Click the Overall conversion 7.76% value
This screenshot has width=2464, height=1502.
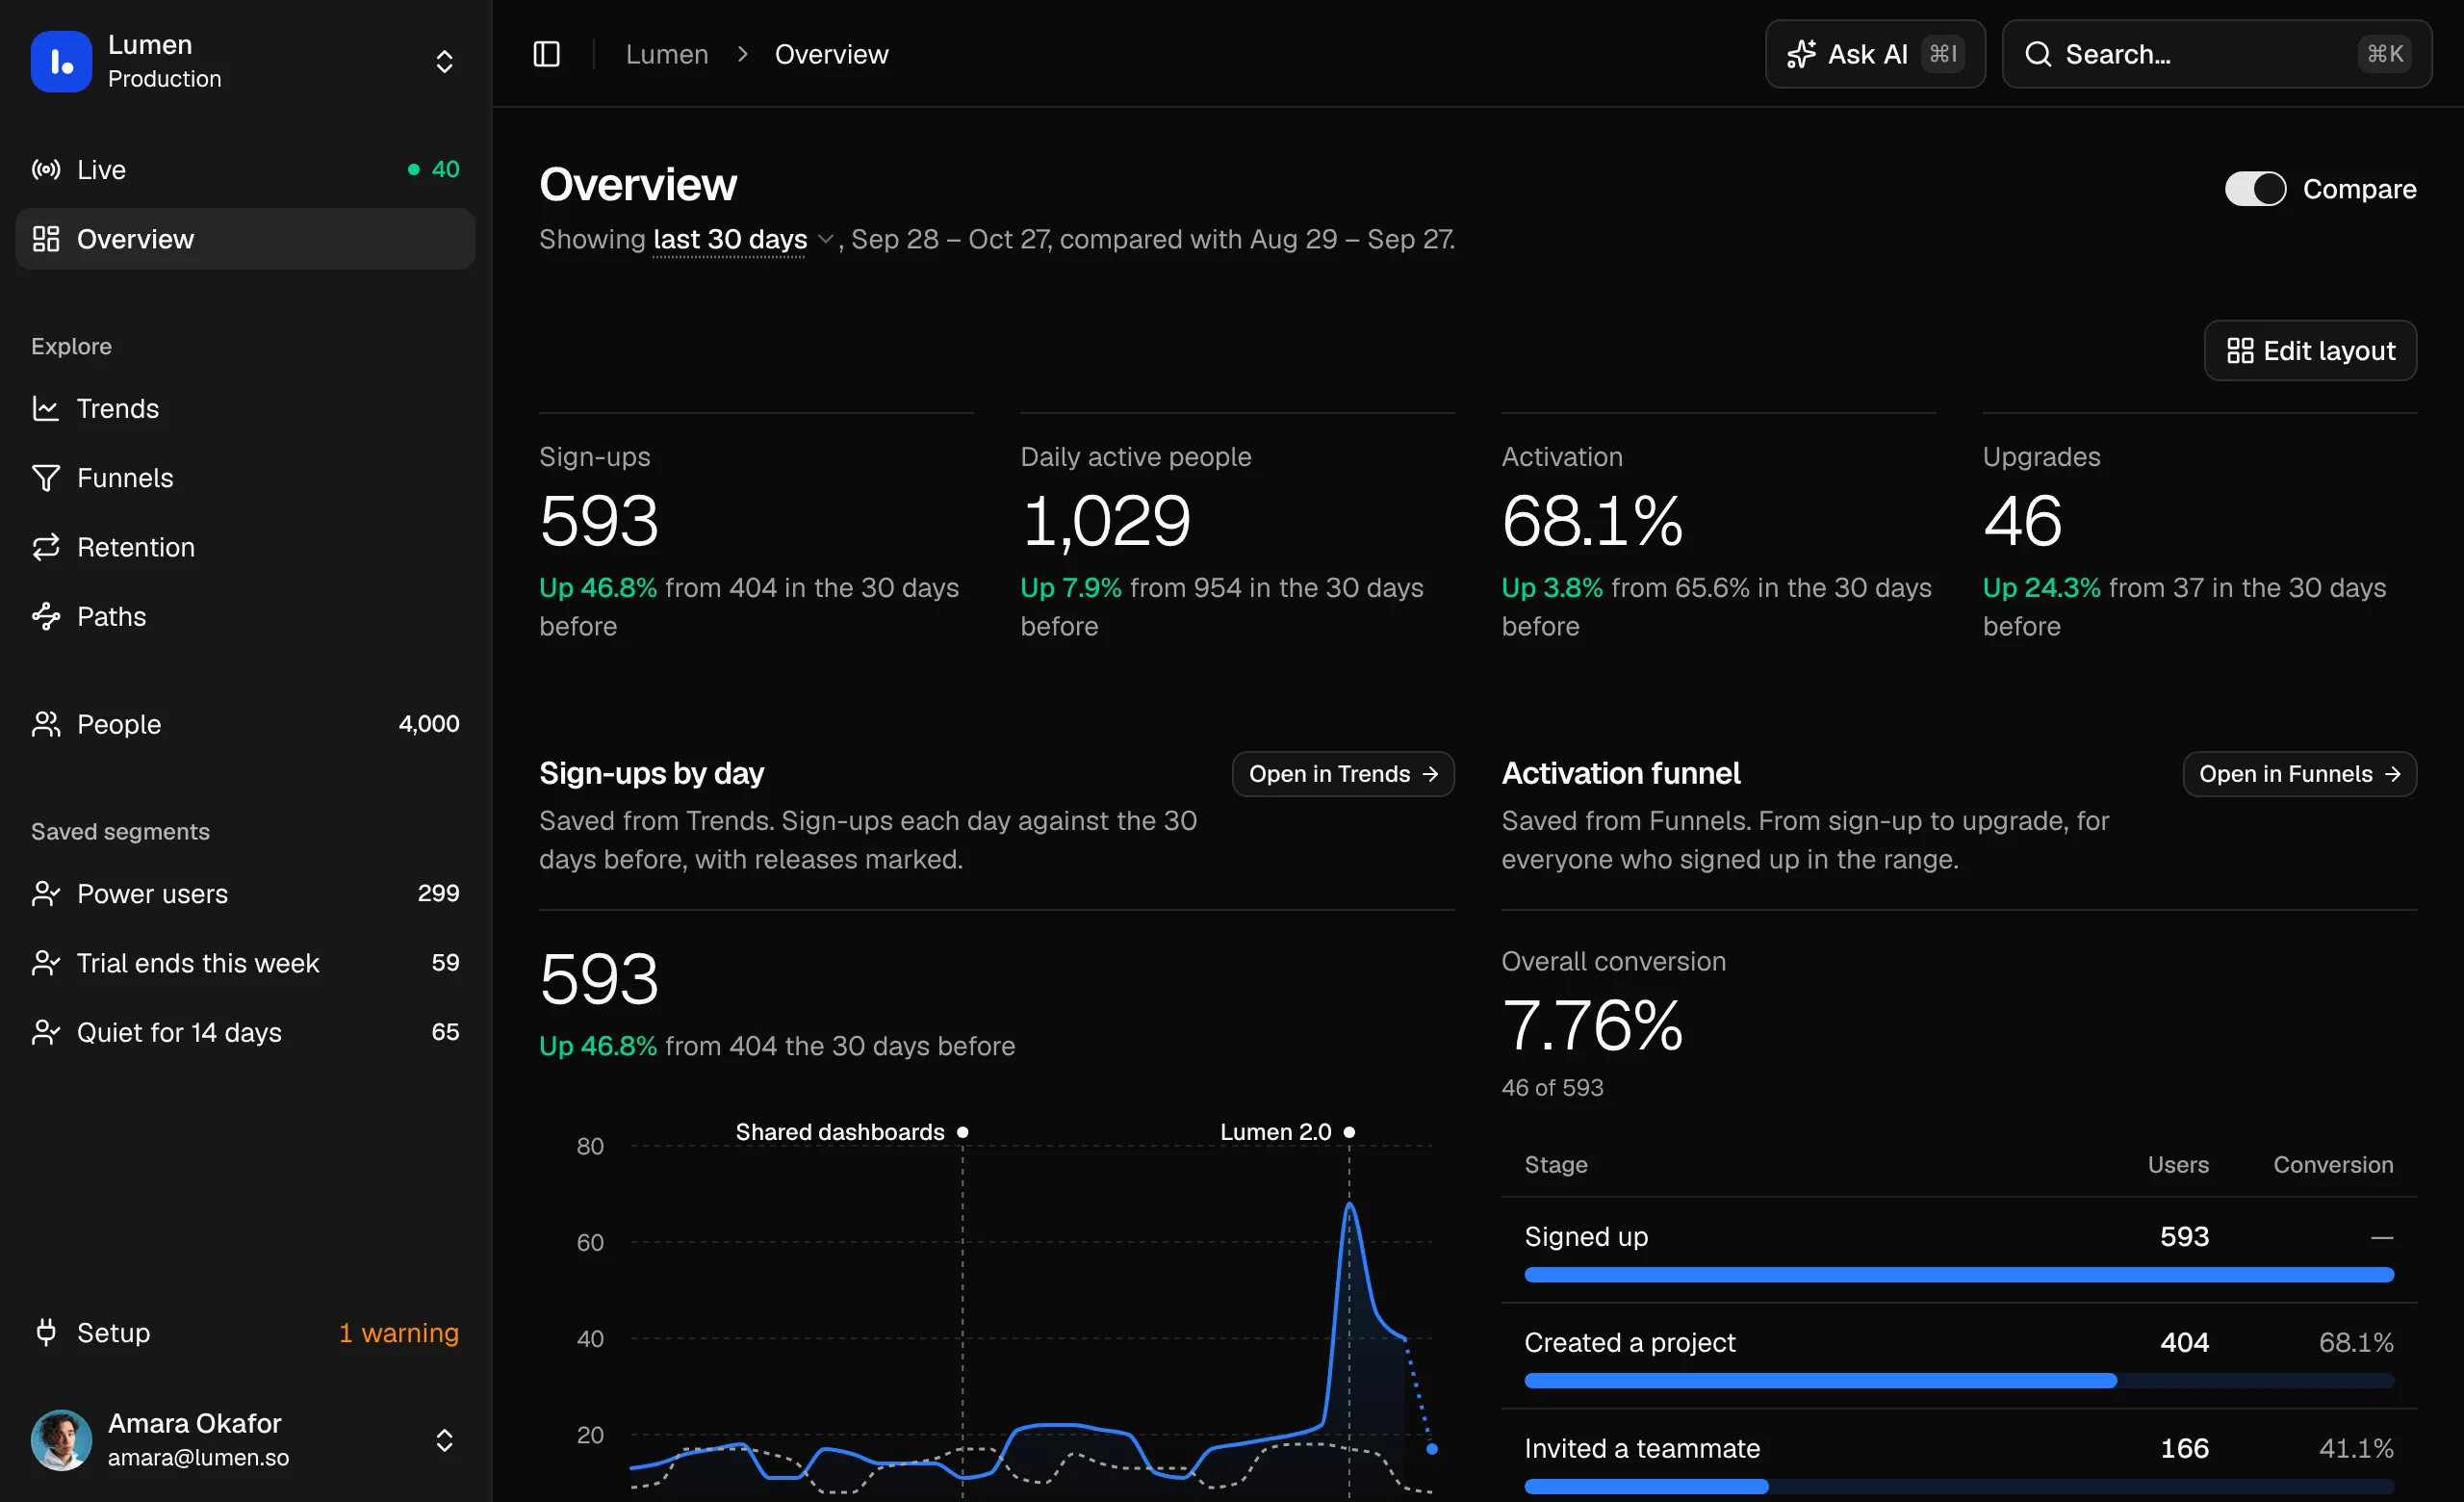pyautogui.click(x=1592, y=1026)
